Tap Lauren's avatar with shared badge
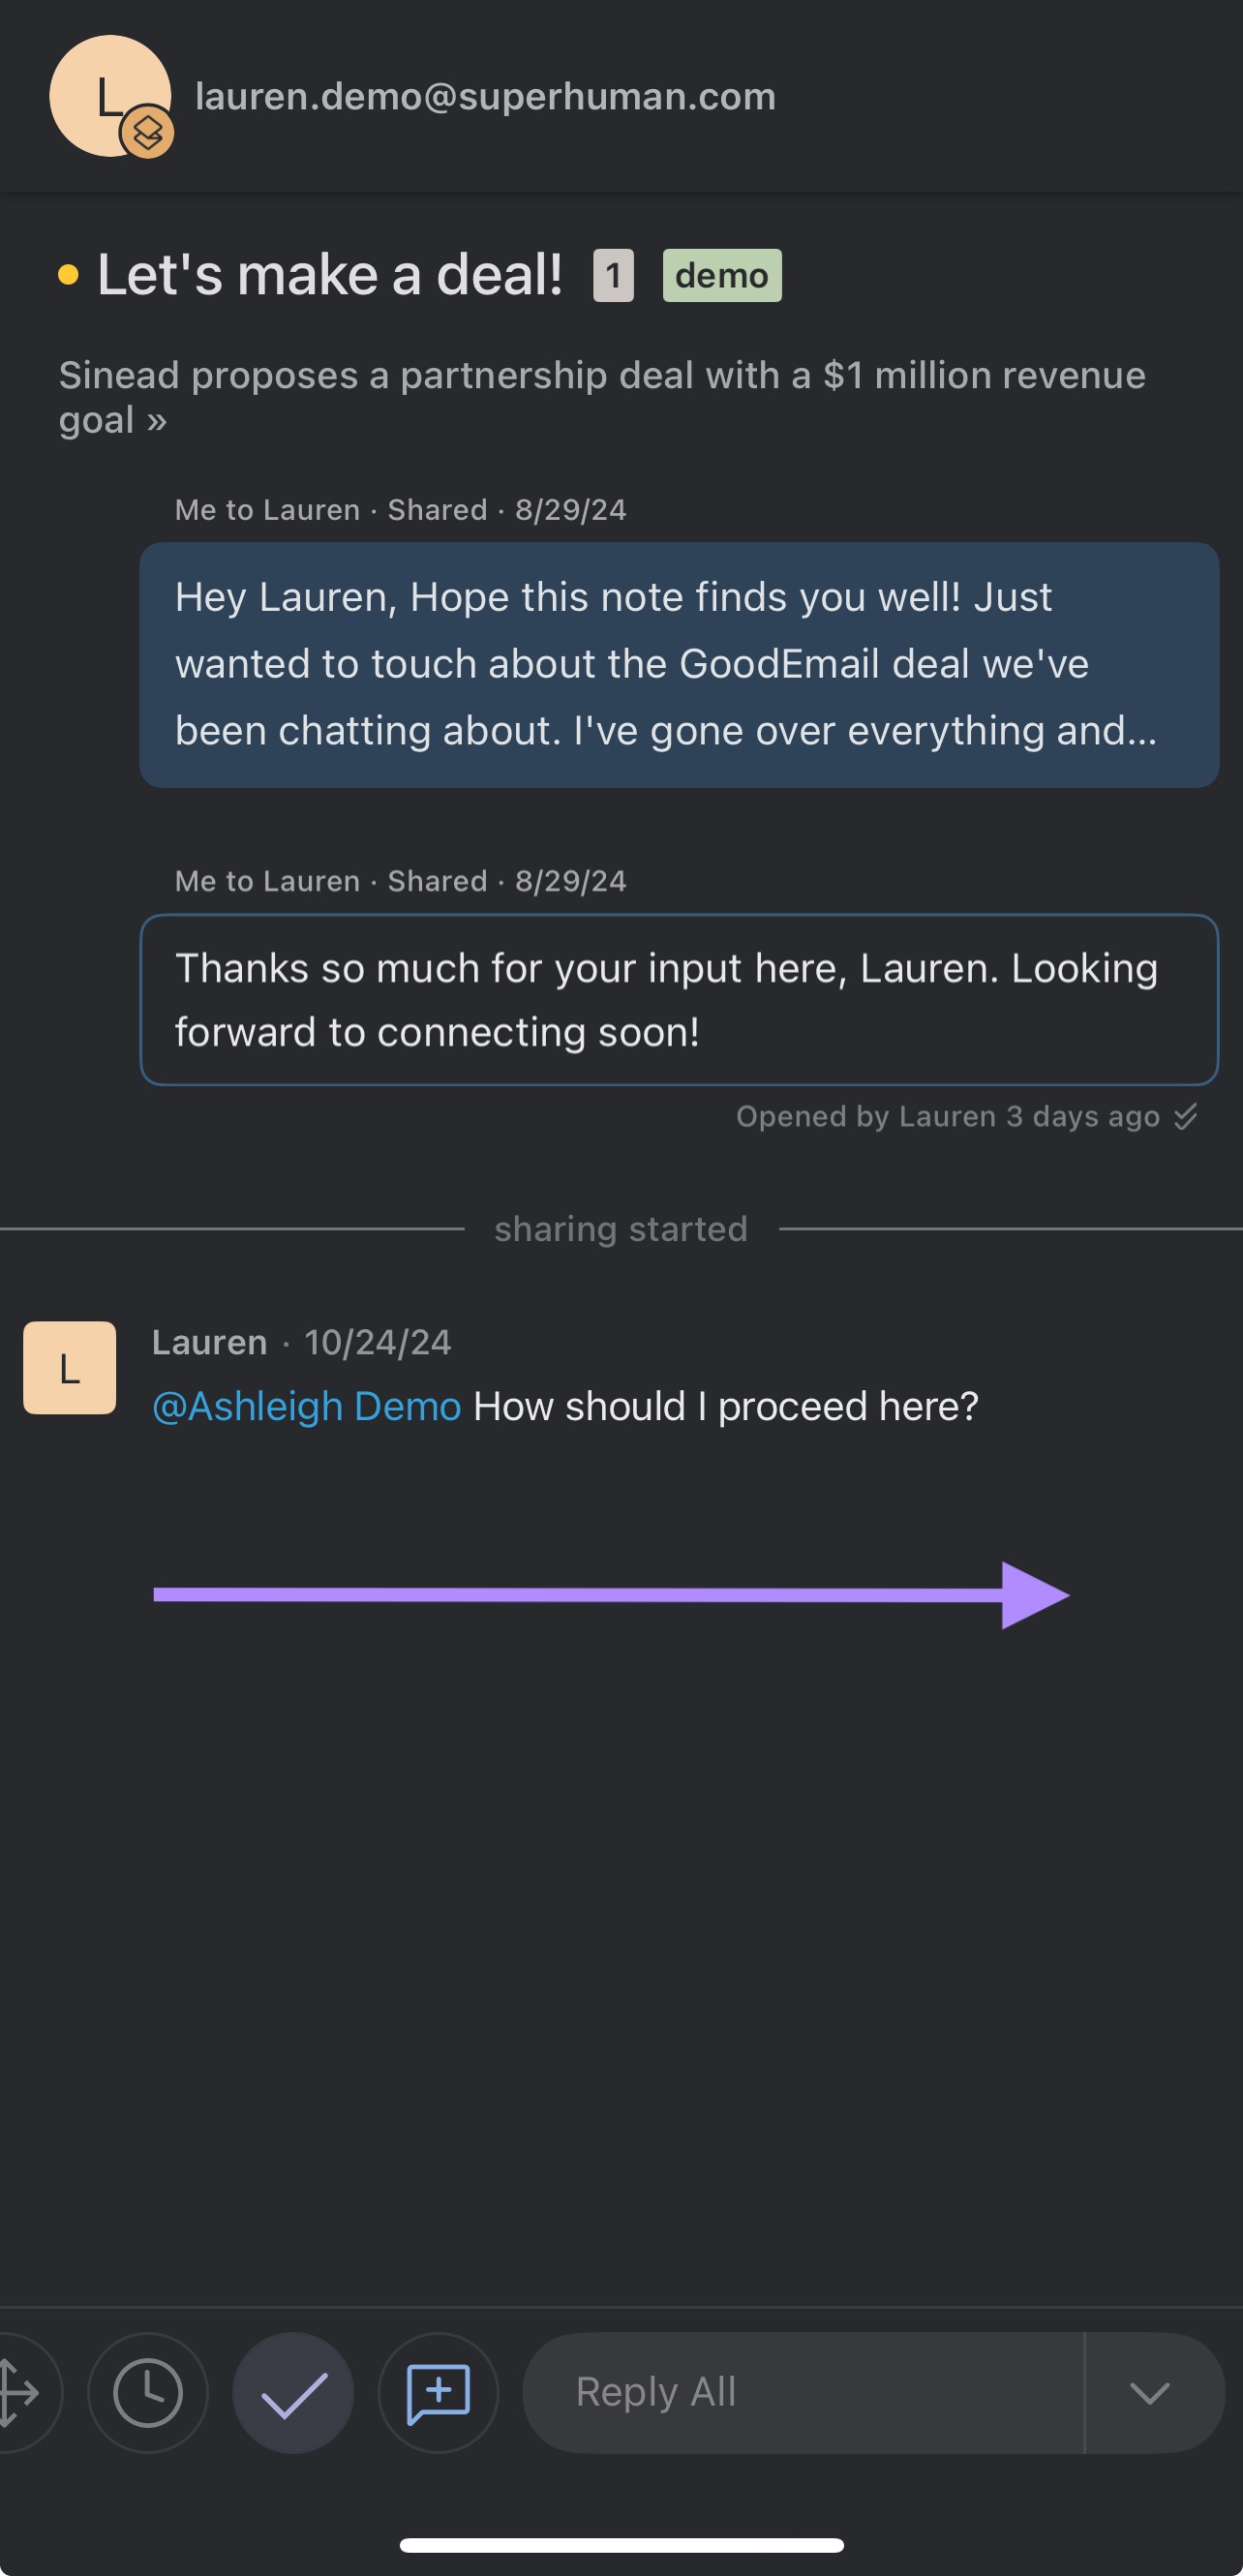 [110, 96]
